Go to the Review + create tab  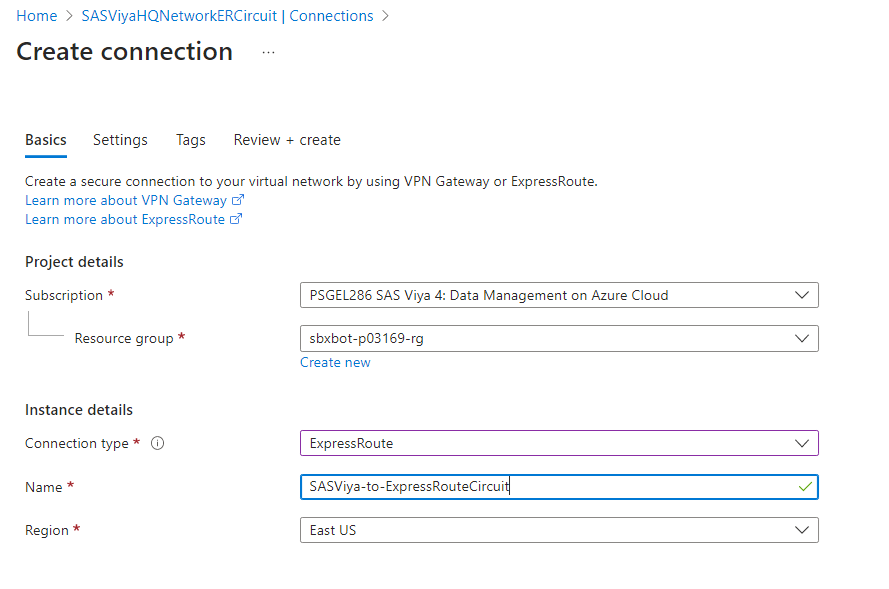(x=287, y=140)
